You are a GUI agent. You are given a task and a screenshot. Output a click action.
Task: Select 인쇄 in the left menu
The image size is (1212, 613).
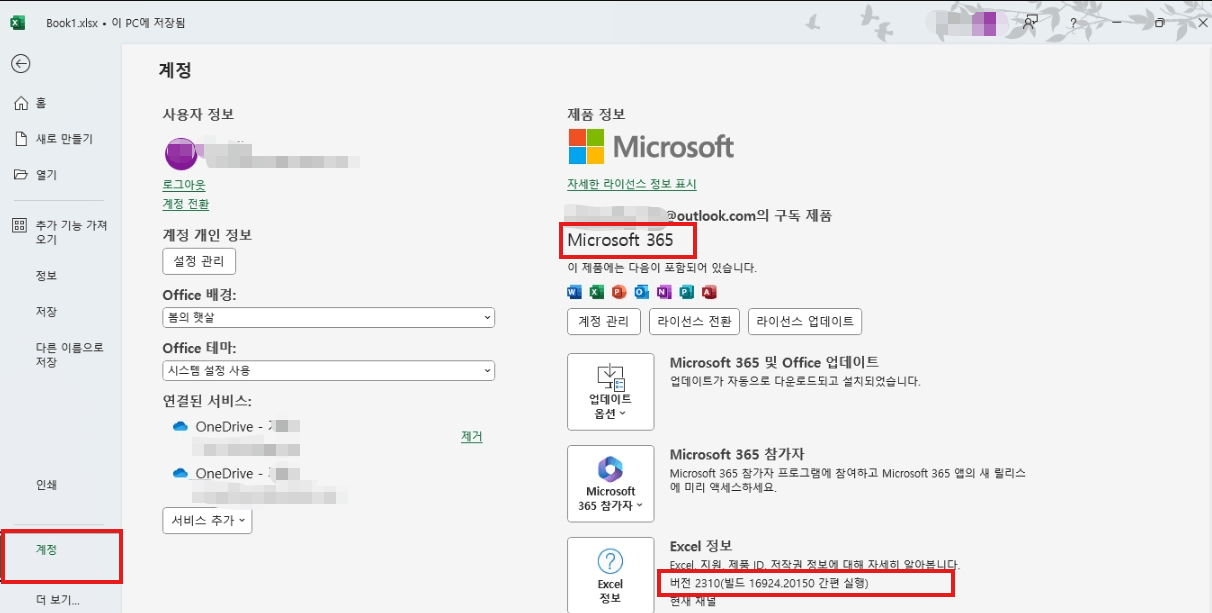(46, 485)
